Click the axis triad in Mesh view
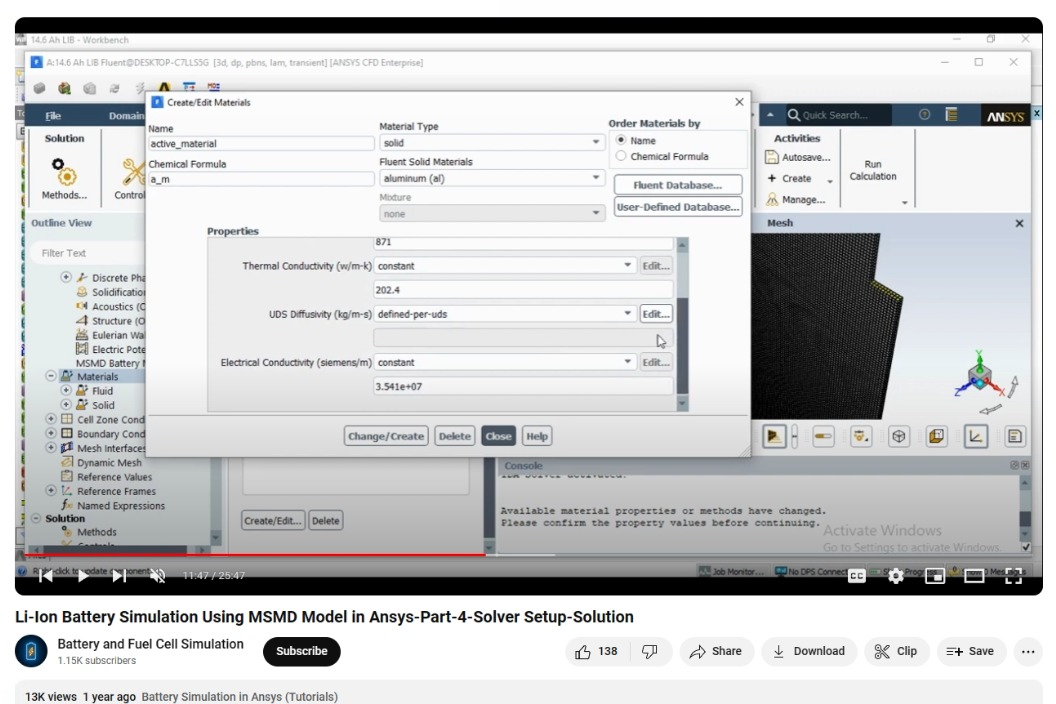 (x=980, y=376)
